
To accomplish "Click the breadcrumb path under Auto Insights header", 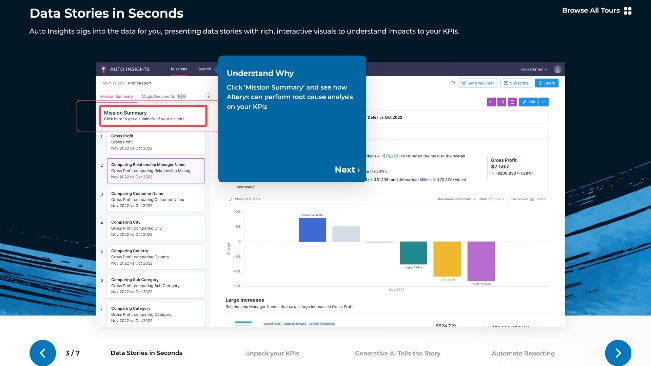I will point(127,83).
